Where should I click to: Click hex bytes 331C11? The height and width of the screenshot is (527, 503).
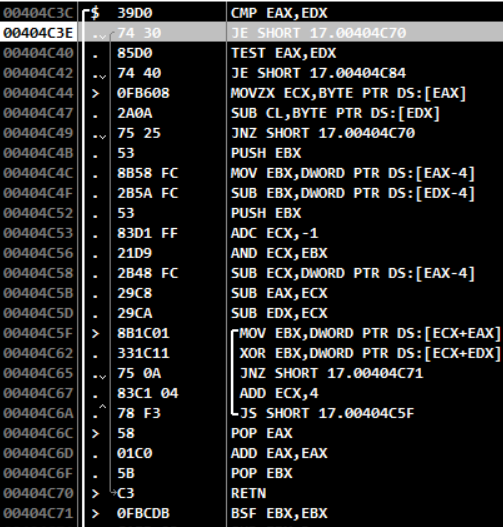click(x=143, y=353)
